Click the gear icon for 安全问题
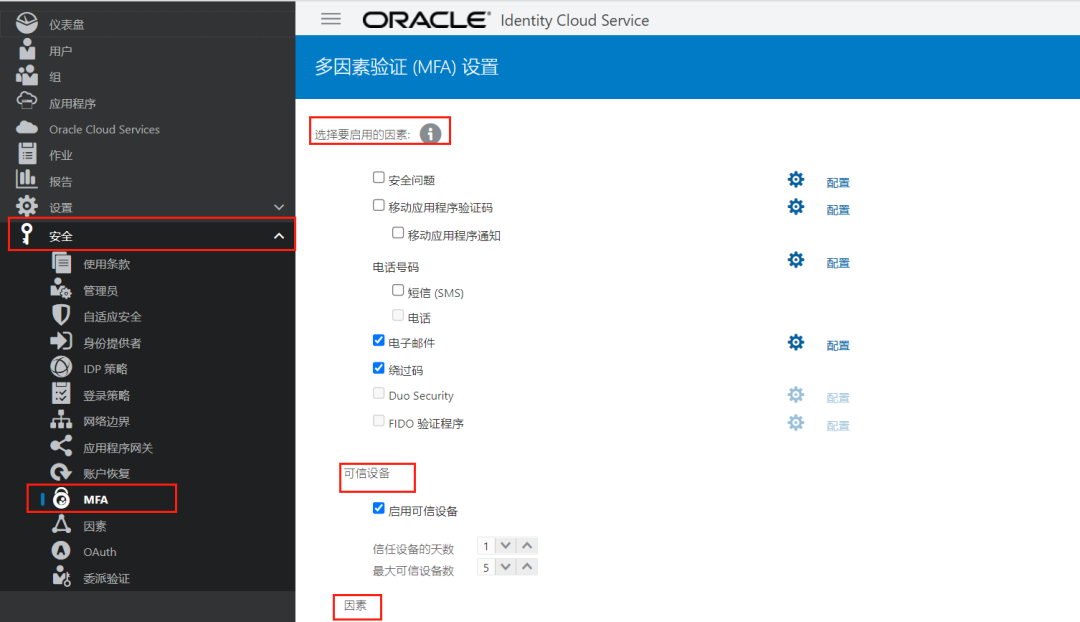 [796, 180]
